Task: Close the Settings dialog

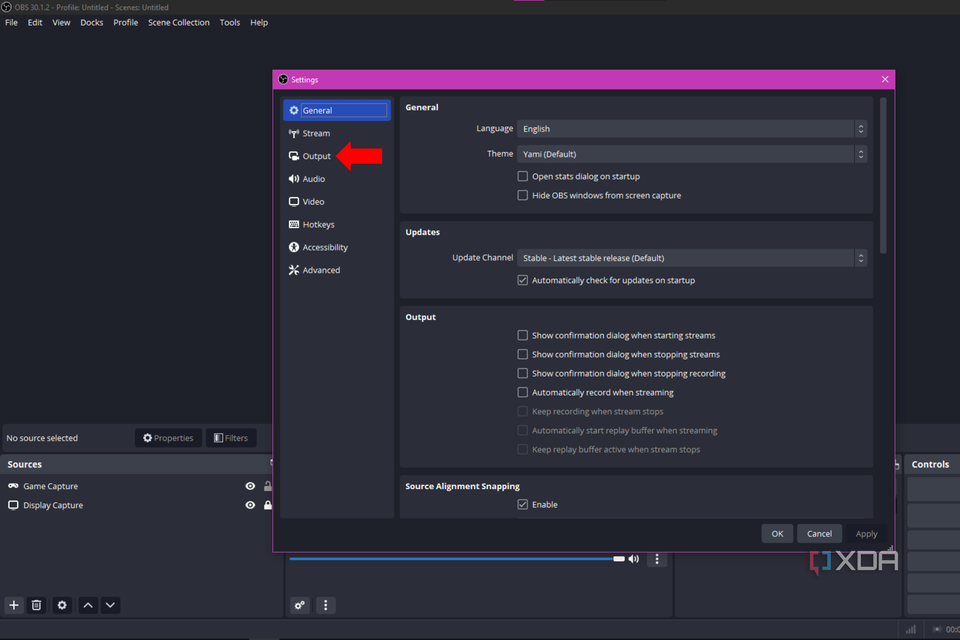Action: 885,79
